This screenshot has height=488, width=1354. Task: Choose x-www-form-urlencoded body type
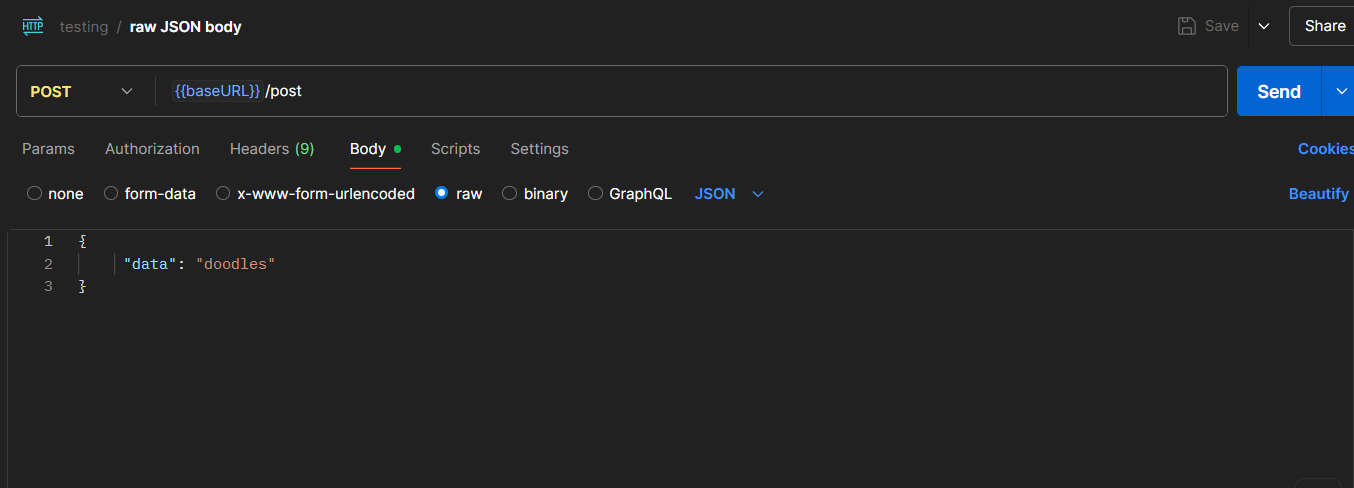click(223, 194)
